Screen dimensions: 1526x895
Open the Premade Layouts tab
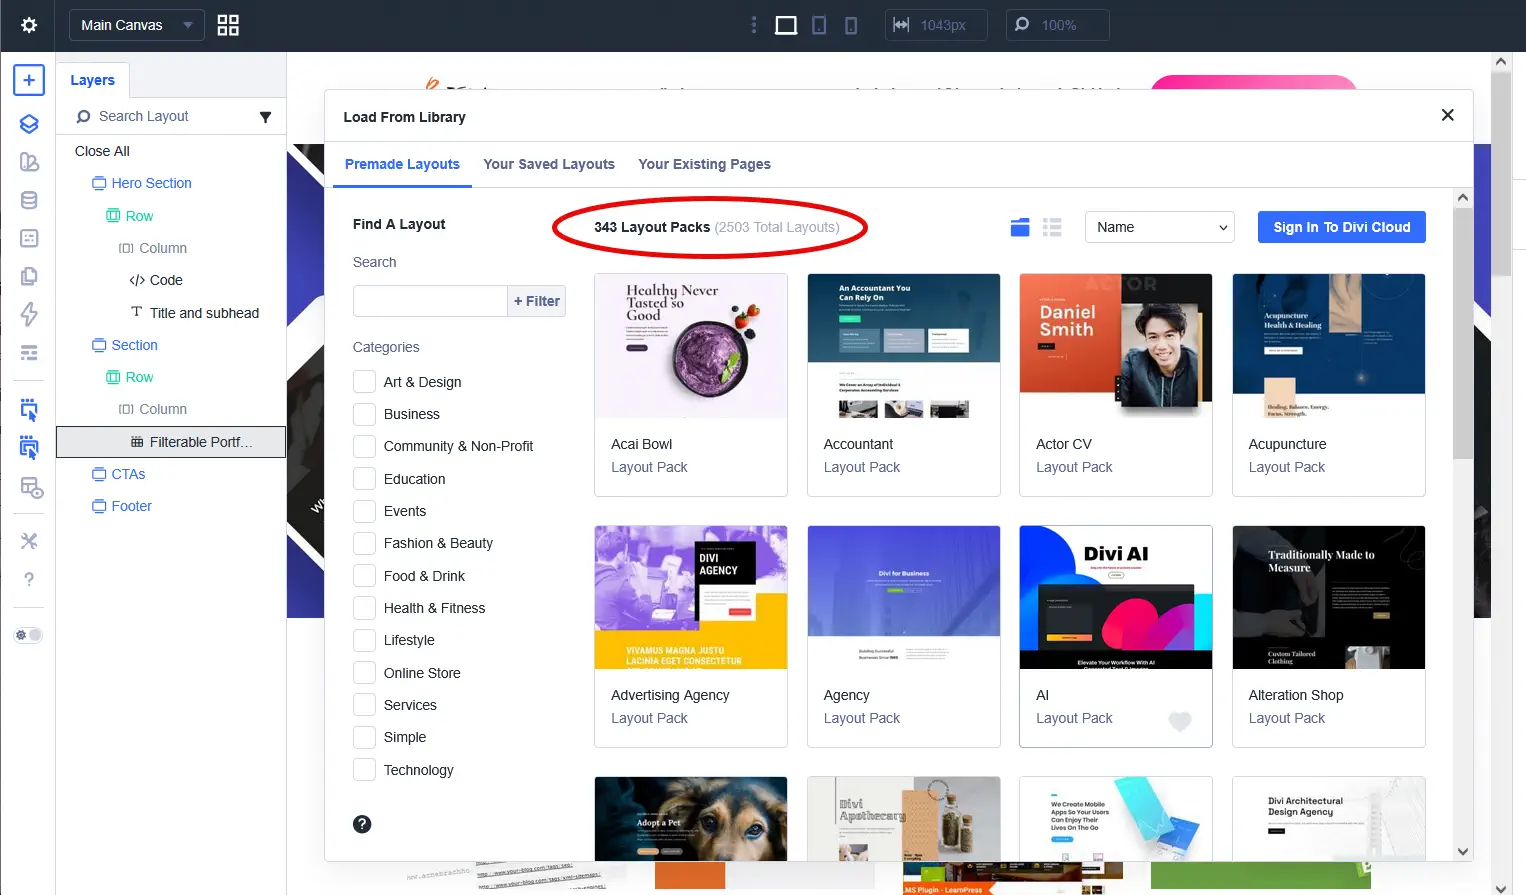click(402, 164)
